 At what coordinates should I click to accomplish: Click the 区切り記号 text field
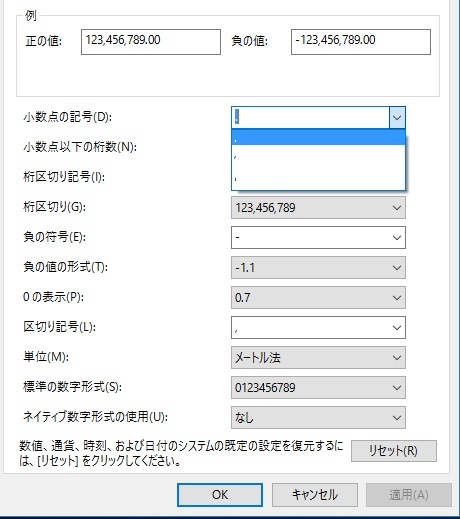point(310,328)
